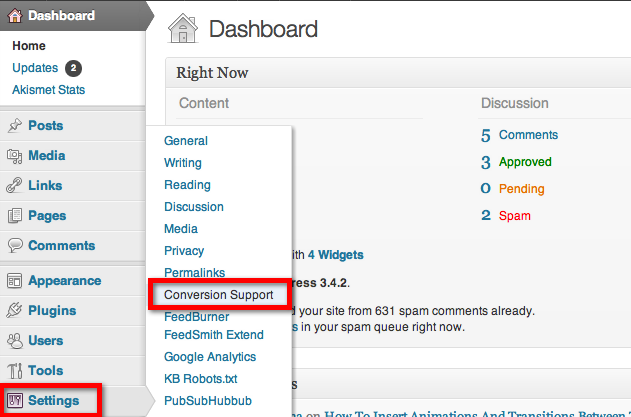Open the 4 Widgets link
Image resolution: width=631 pixels, height=417 pixels.
click(335, 255)
